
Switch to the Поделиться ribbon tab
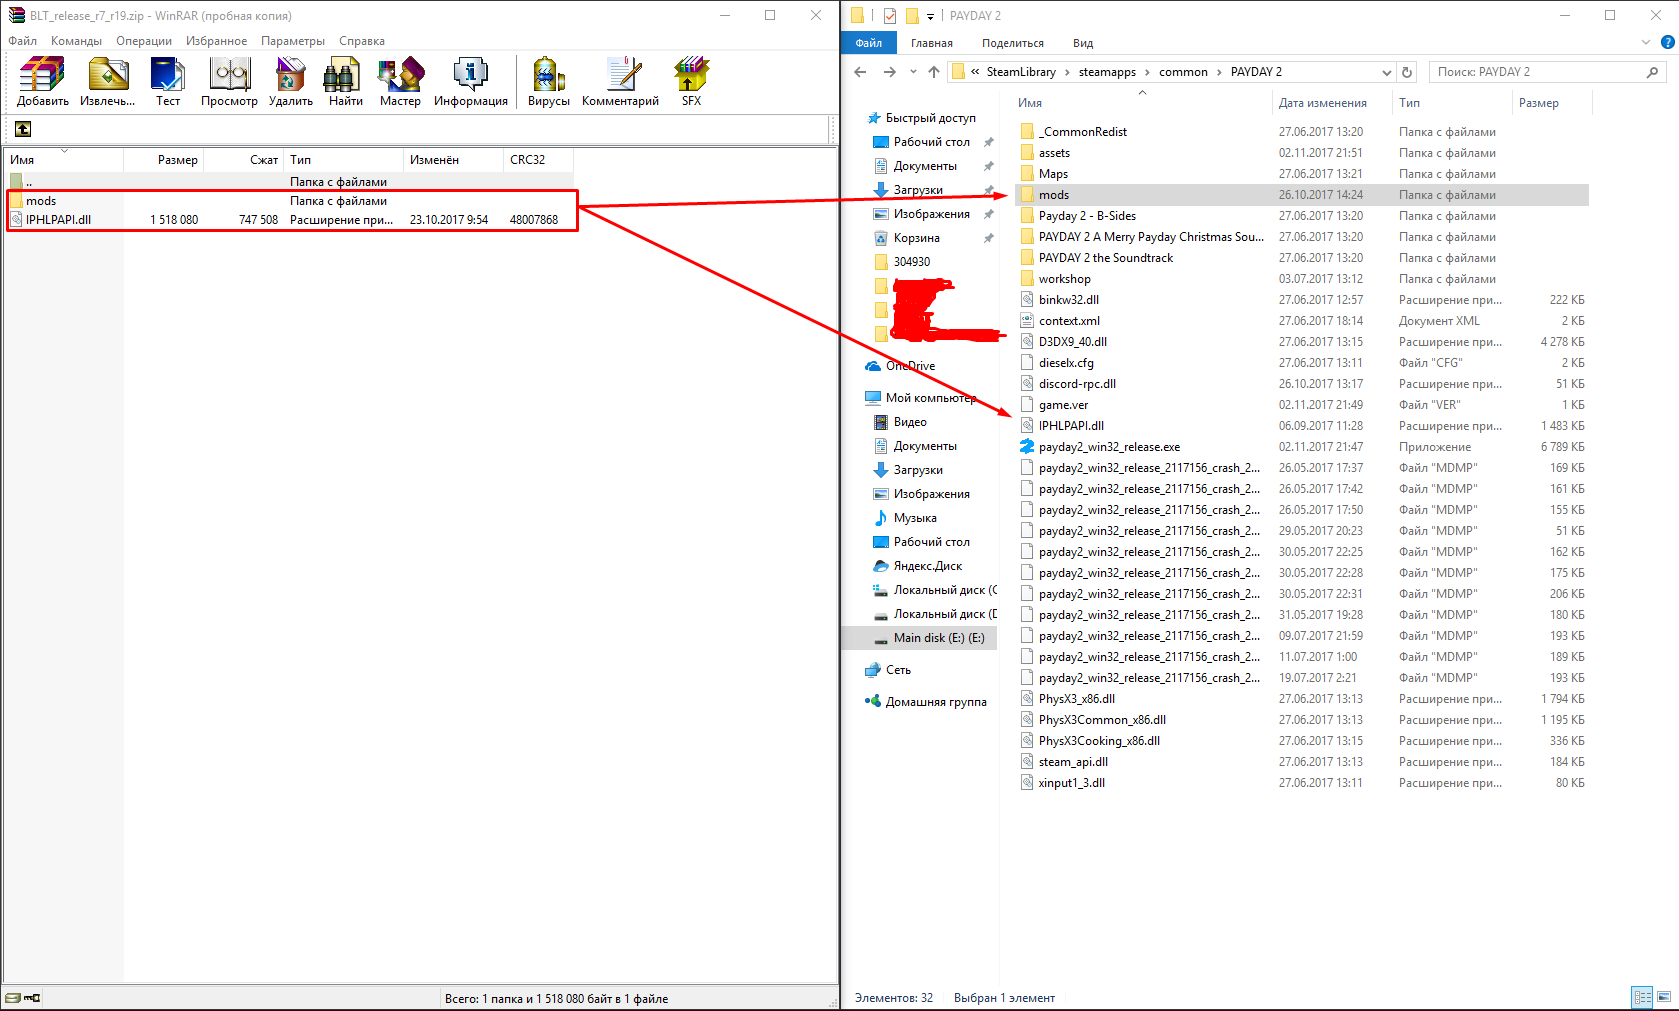pos(1012,43)
